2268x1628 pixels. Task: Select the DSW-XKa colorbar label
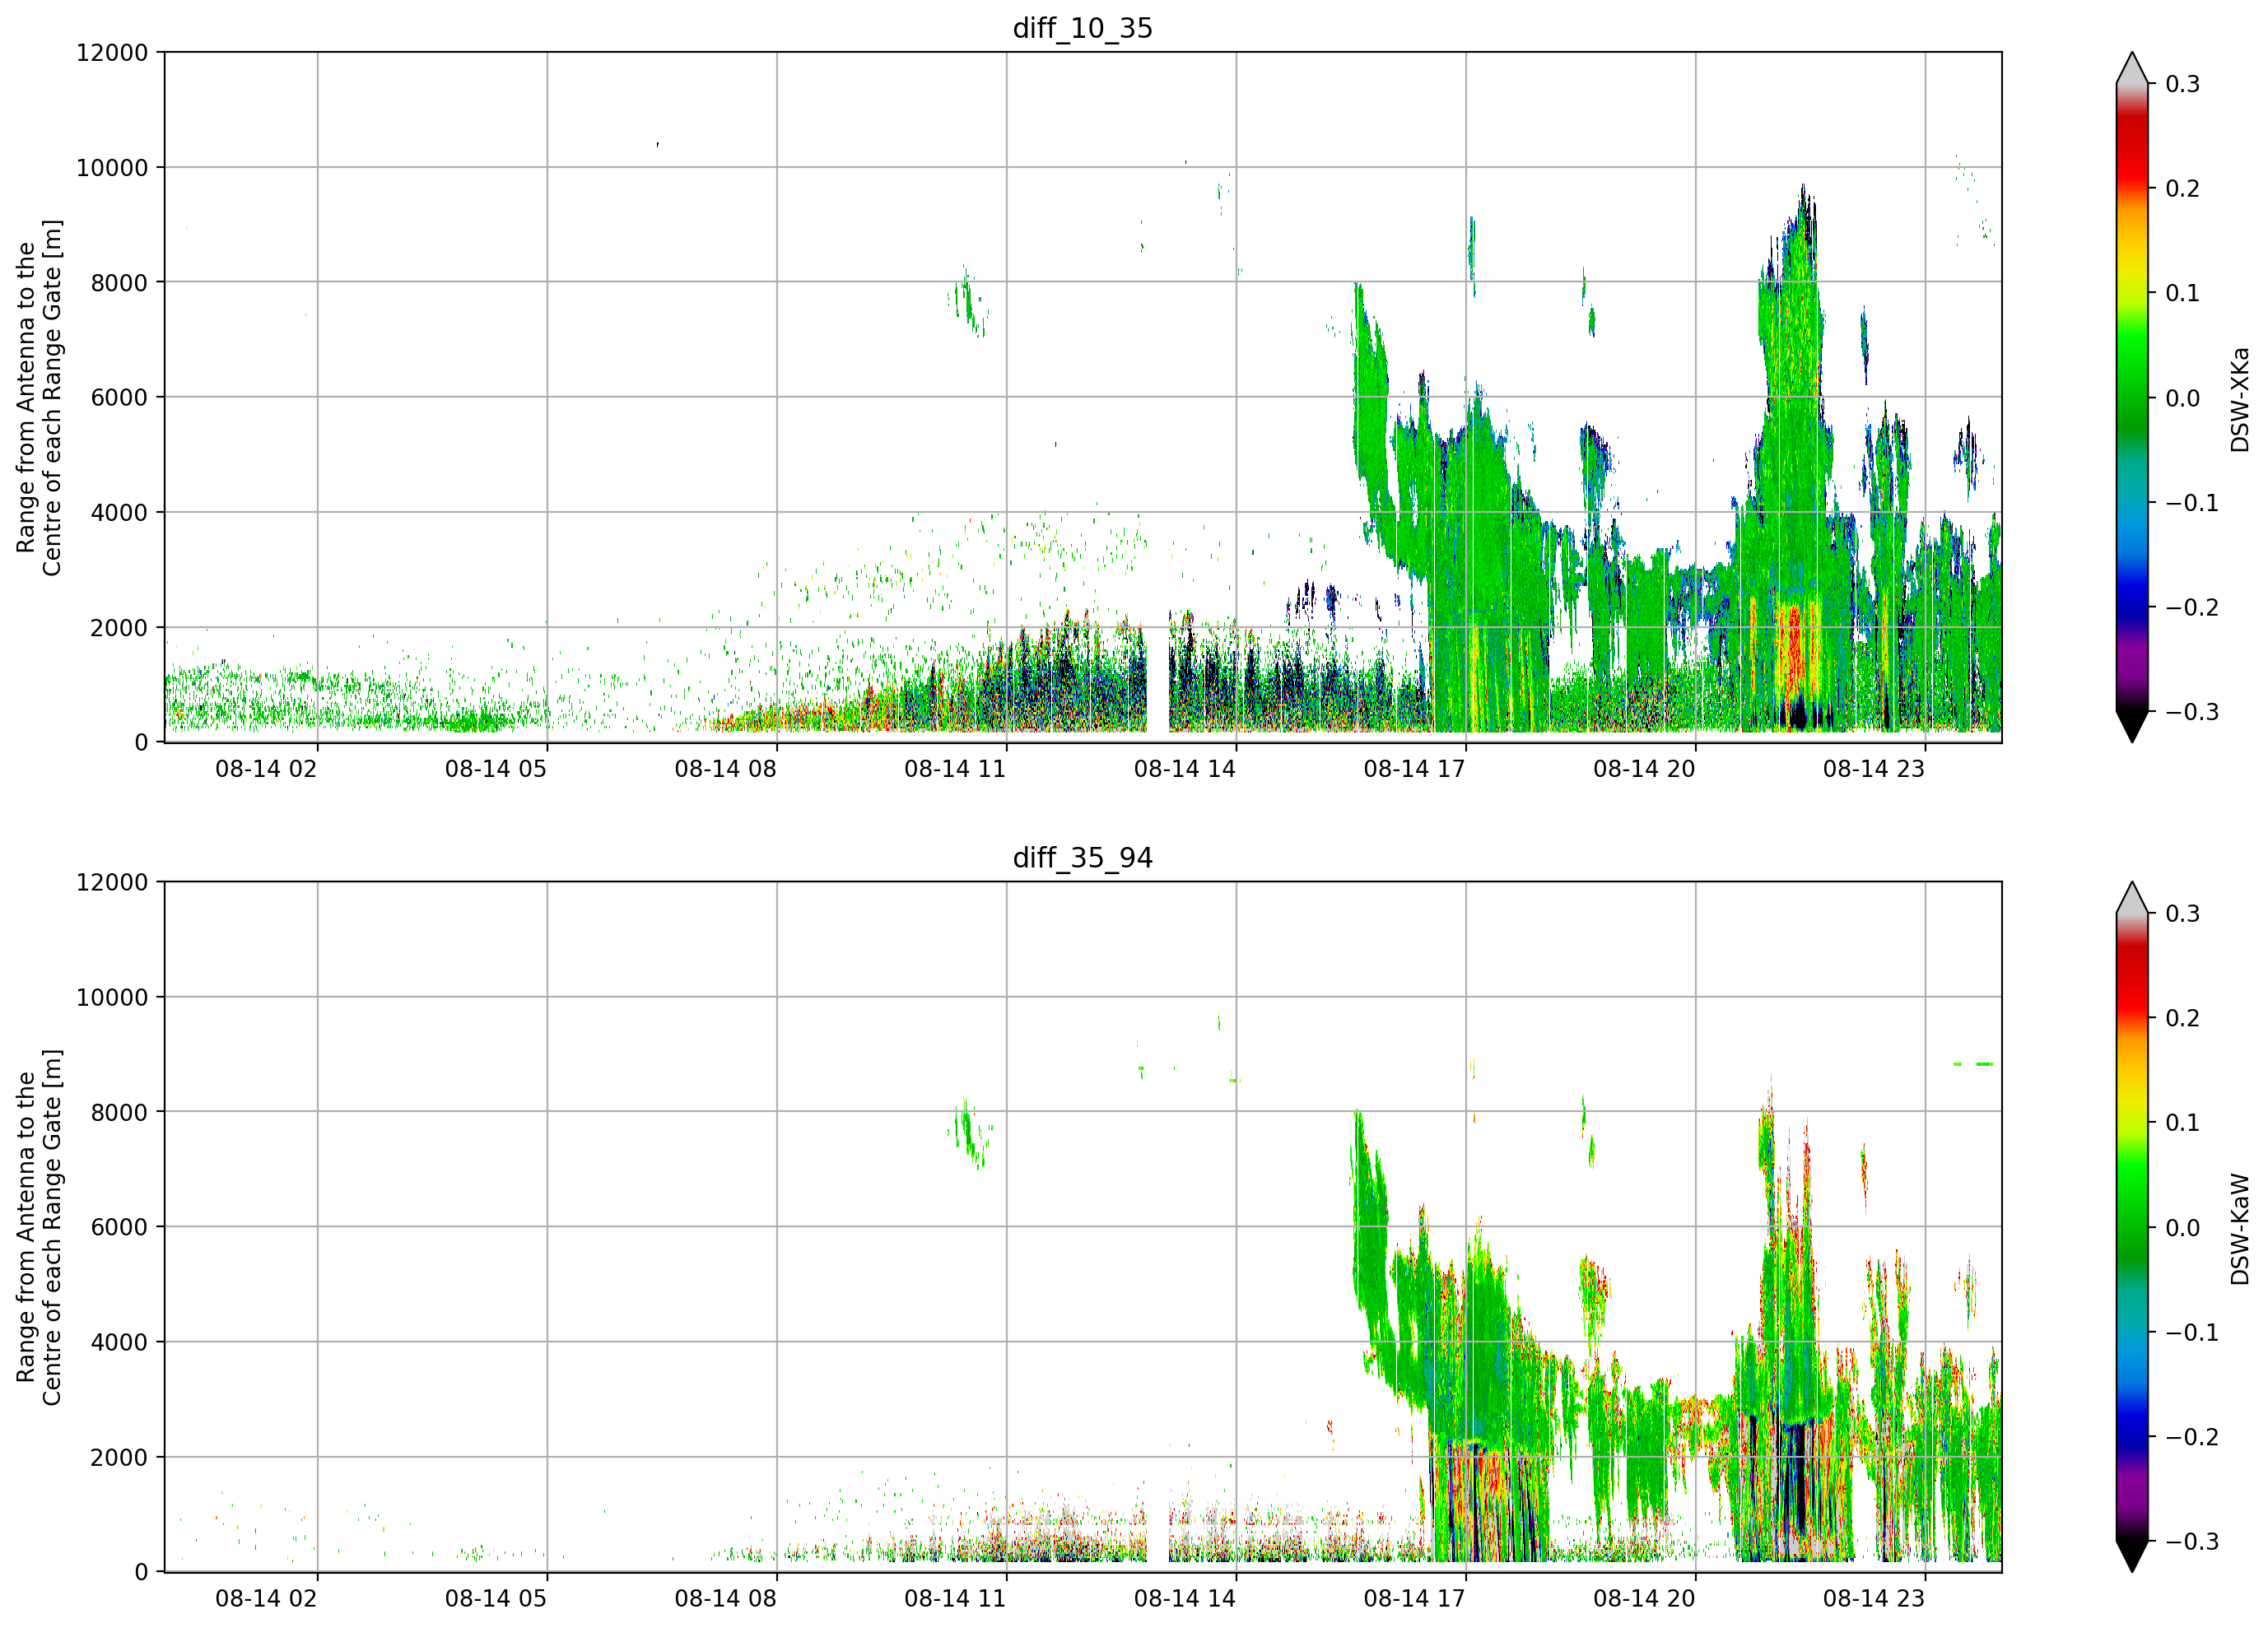[2239, 399]
